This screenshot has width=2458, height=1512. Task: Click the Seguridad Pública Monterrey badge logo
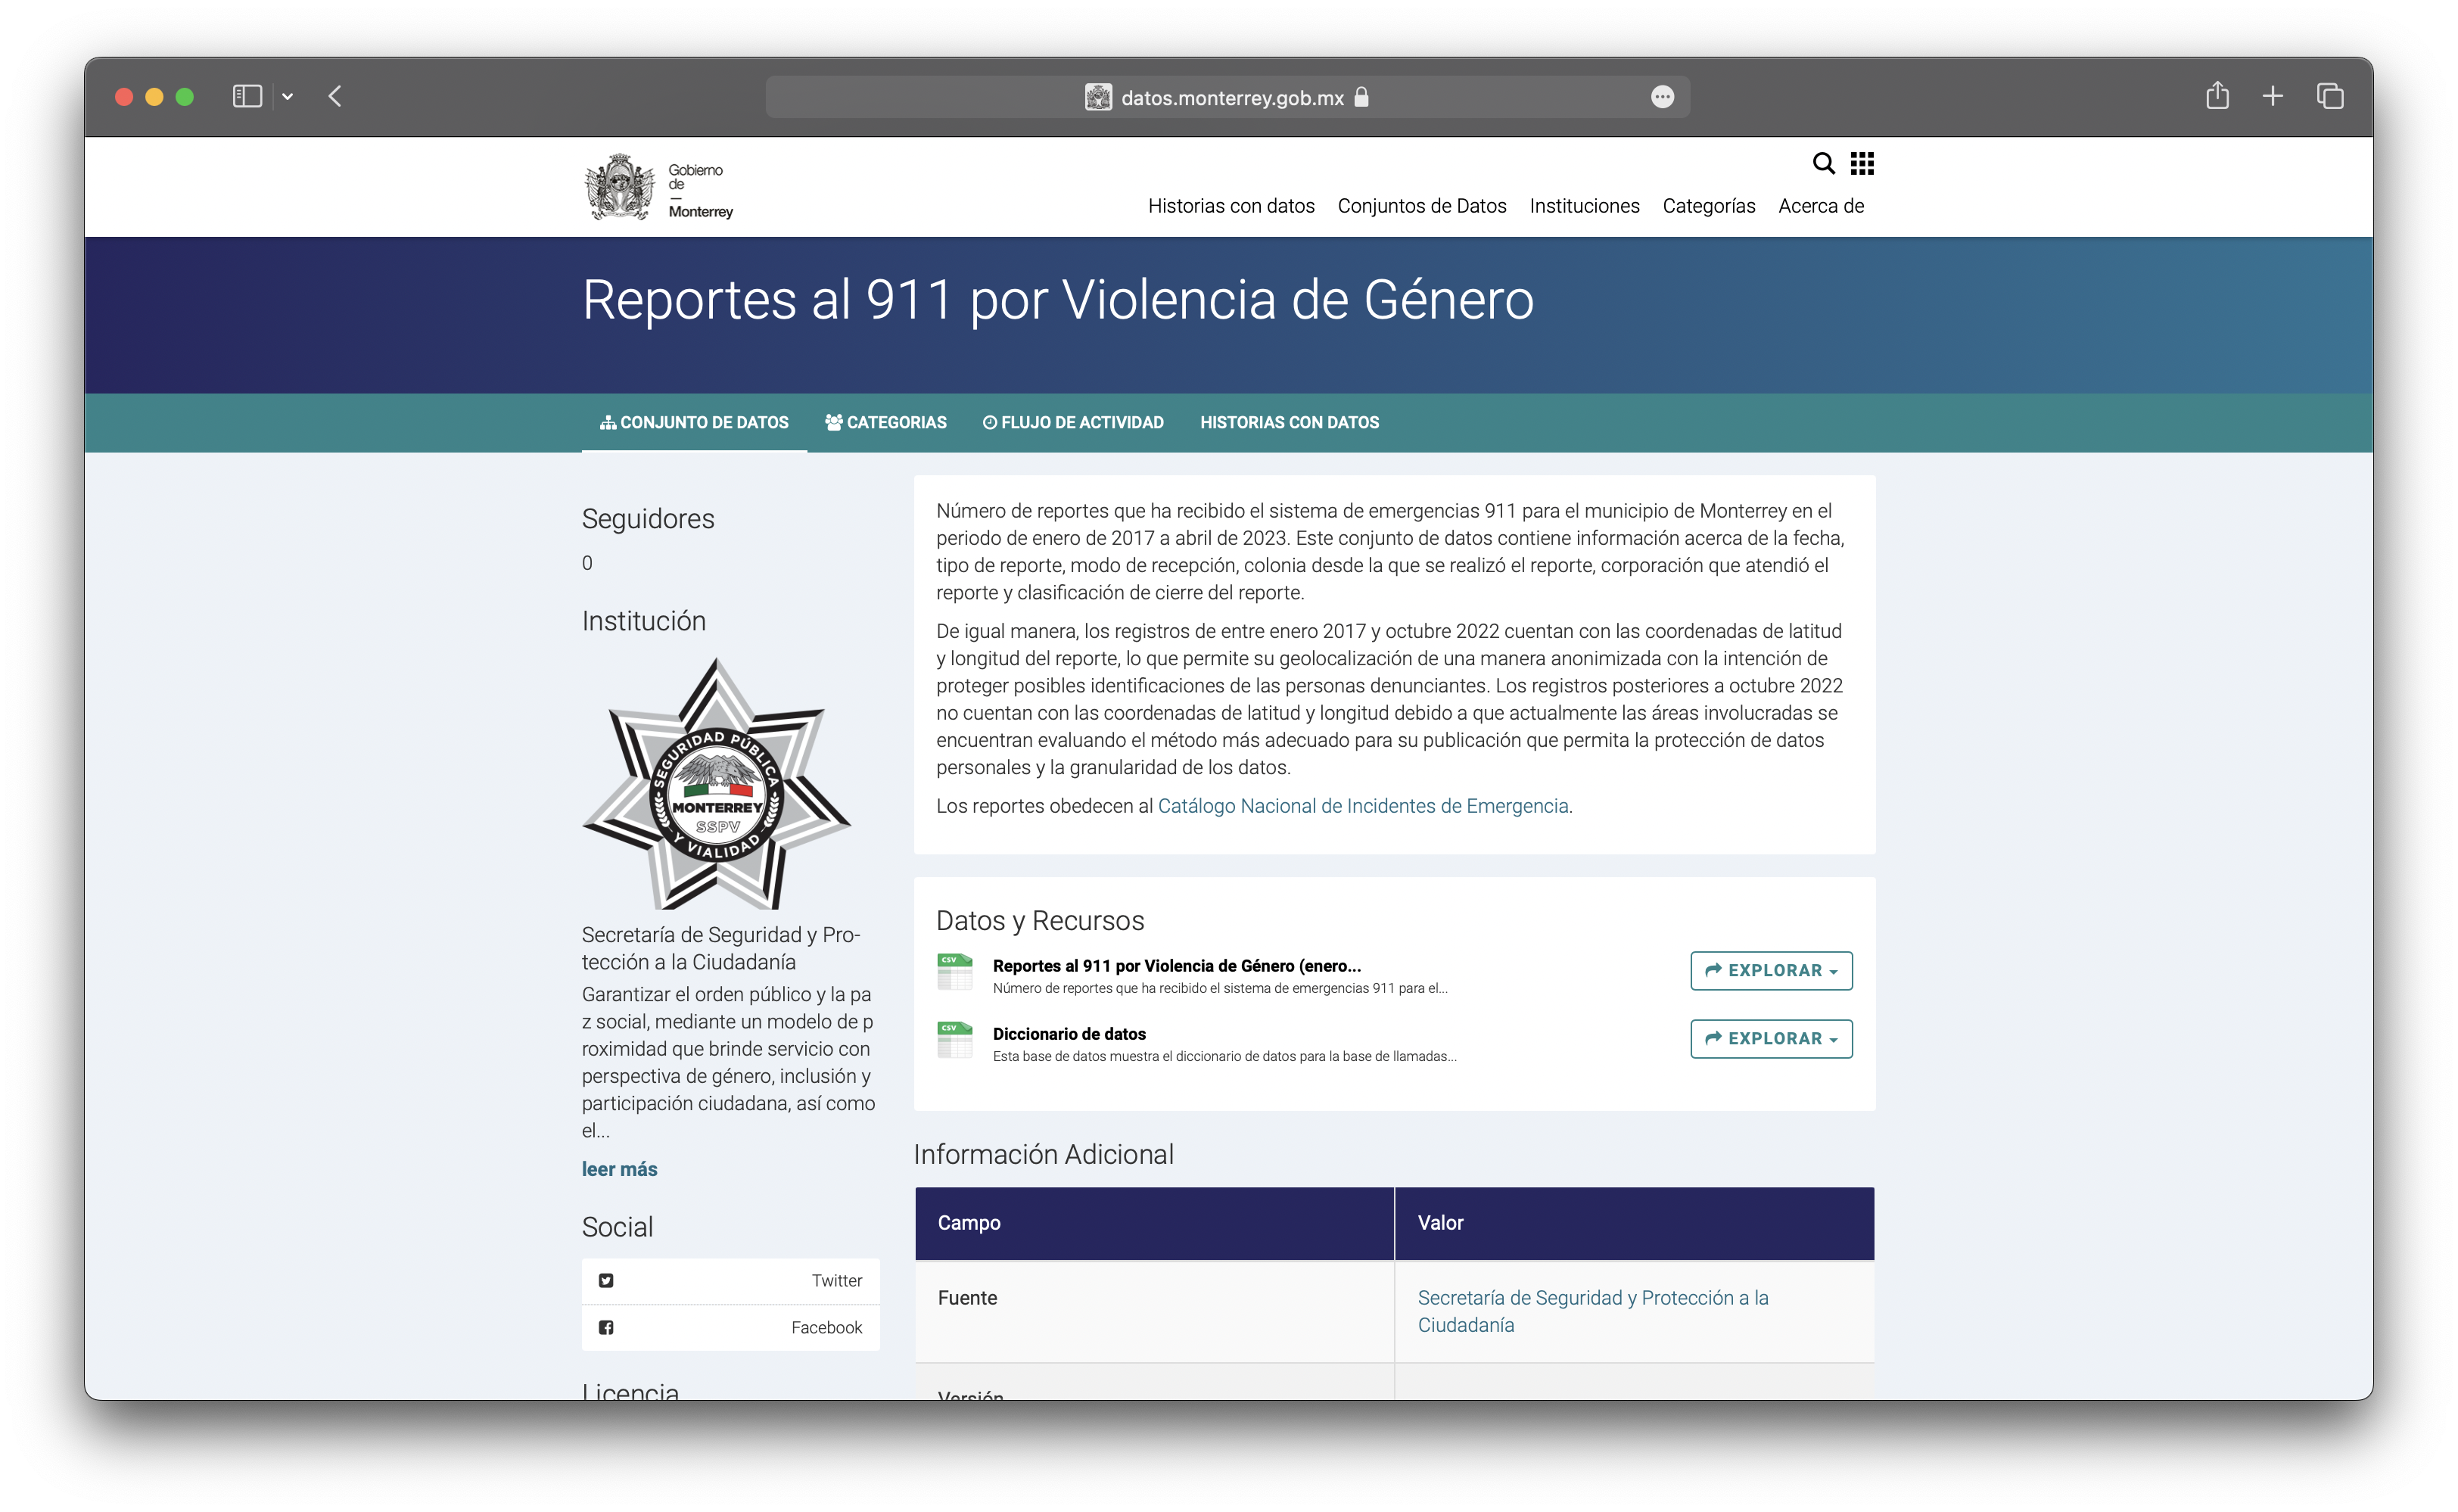point(716,784)
